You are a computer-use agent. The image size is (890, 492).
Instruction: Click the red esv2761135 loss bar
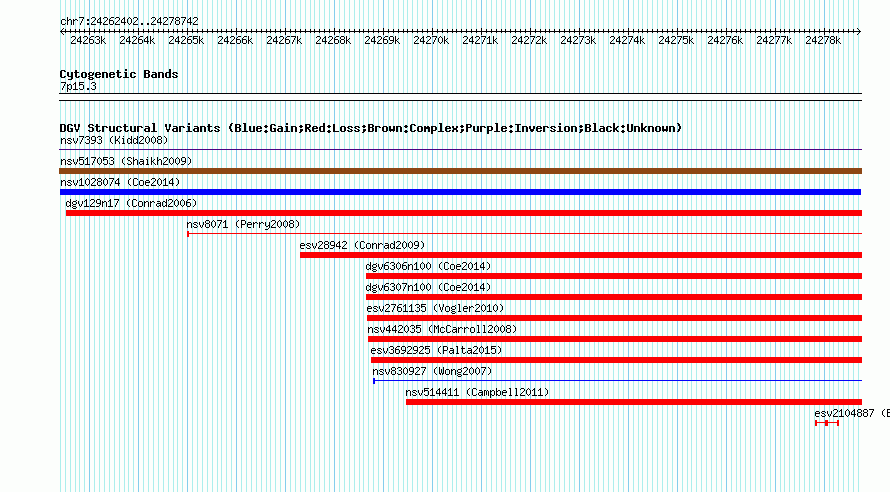[x=614, y=318]
